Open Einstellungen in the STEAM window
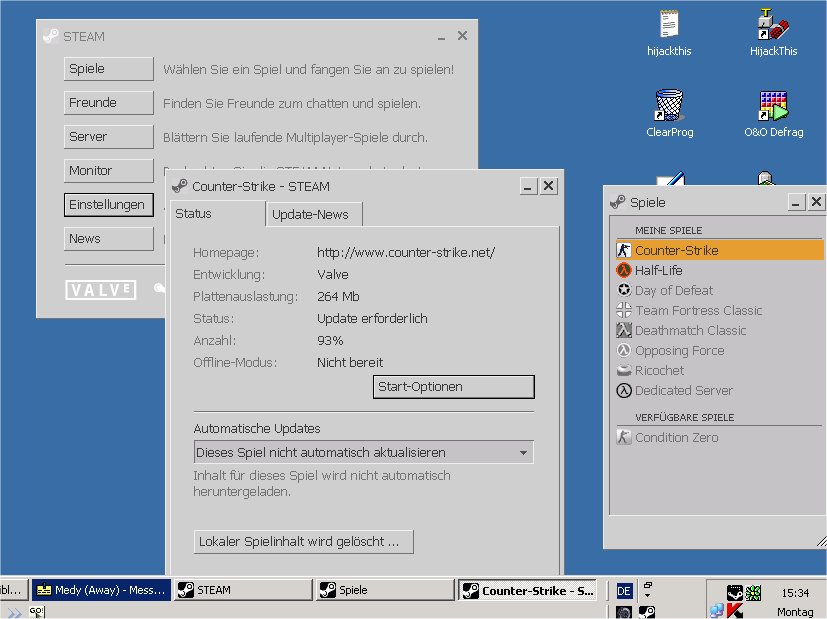The height and width of the screenshot is (619, 827). [x=109, y=205]
